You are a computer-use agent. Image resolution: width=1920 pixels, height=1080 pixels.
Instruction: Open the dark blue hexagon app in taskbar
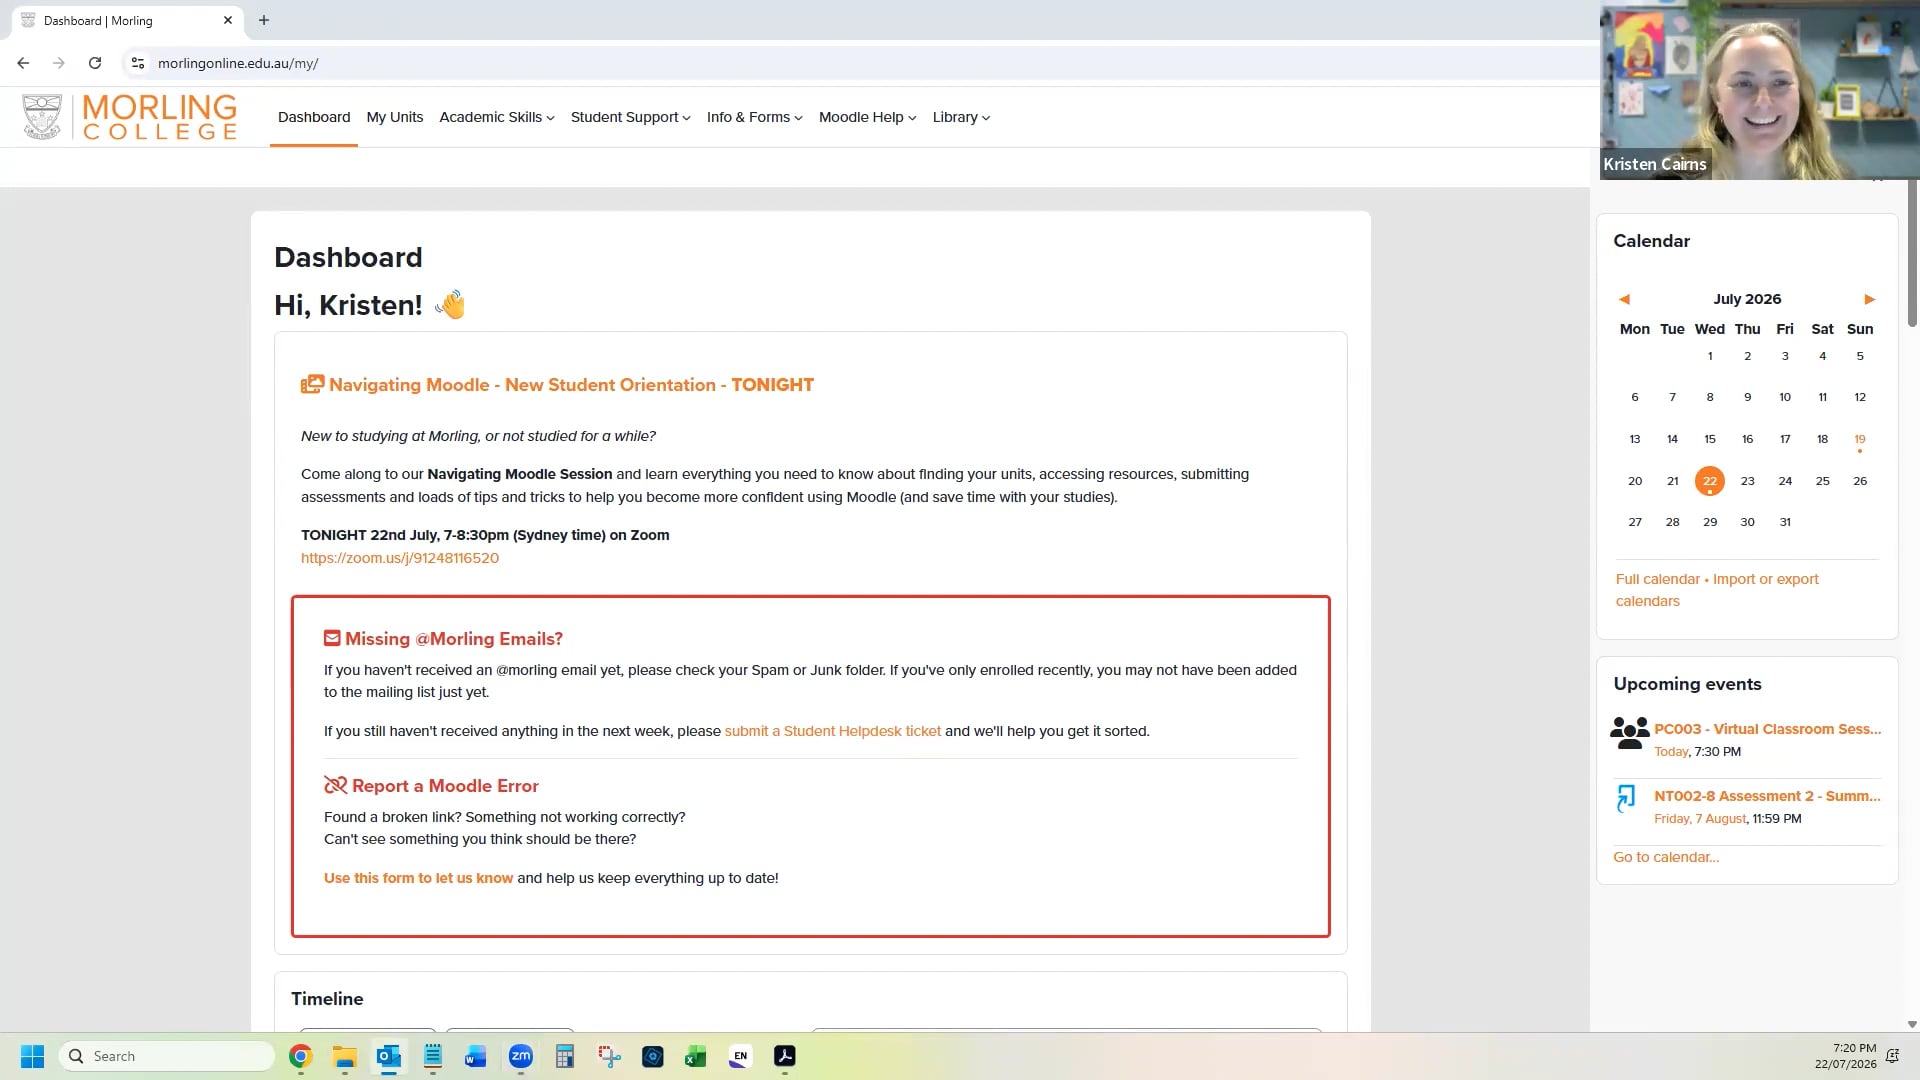(653, 1056)
